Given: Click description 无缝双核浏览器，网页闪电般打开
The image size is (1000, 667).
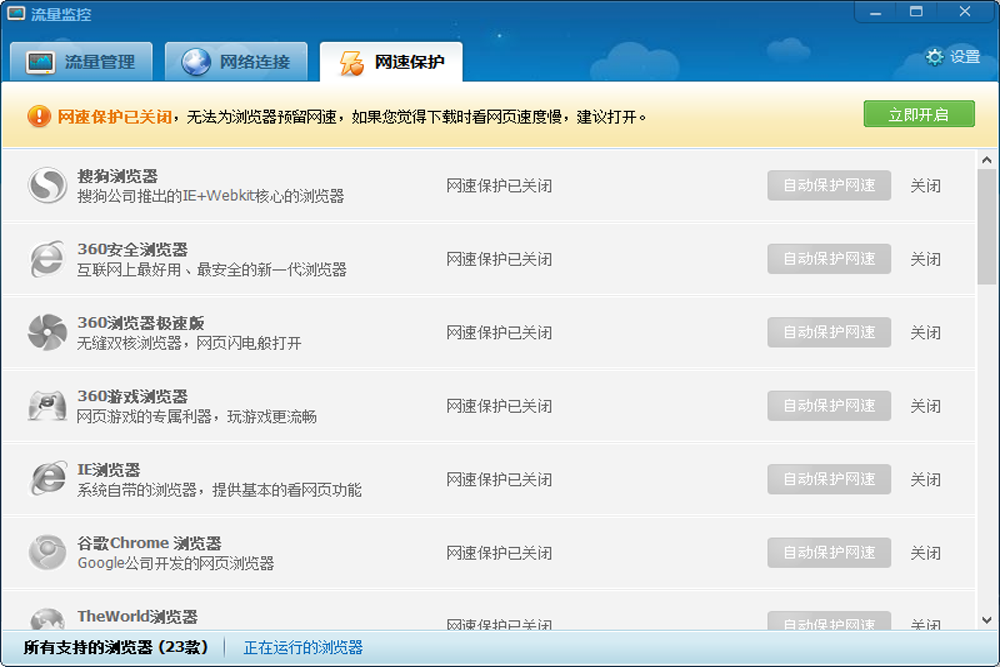Looking at the screenshot, I should point(189,343).
